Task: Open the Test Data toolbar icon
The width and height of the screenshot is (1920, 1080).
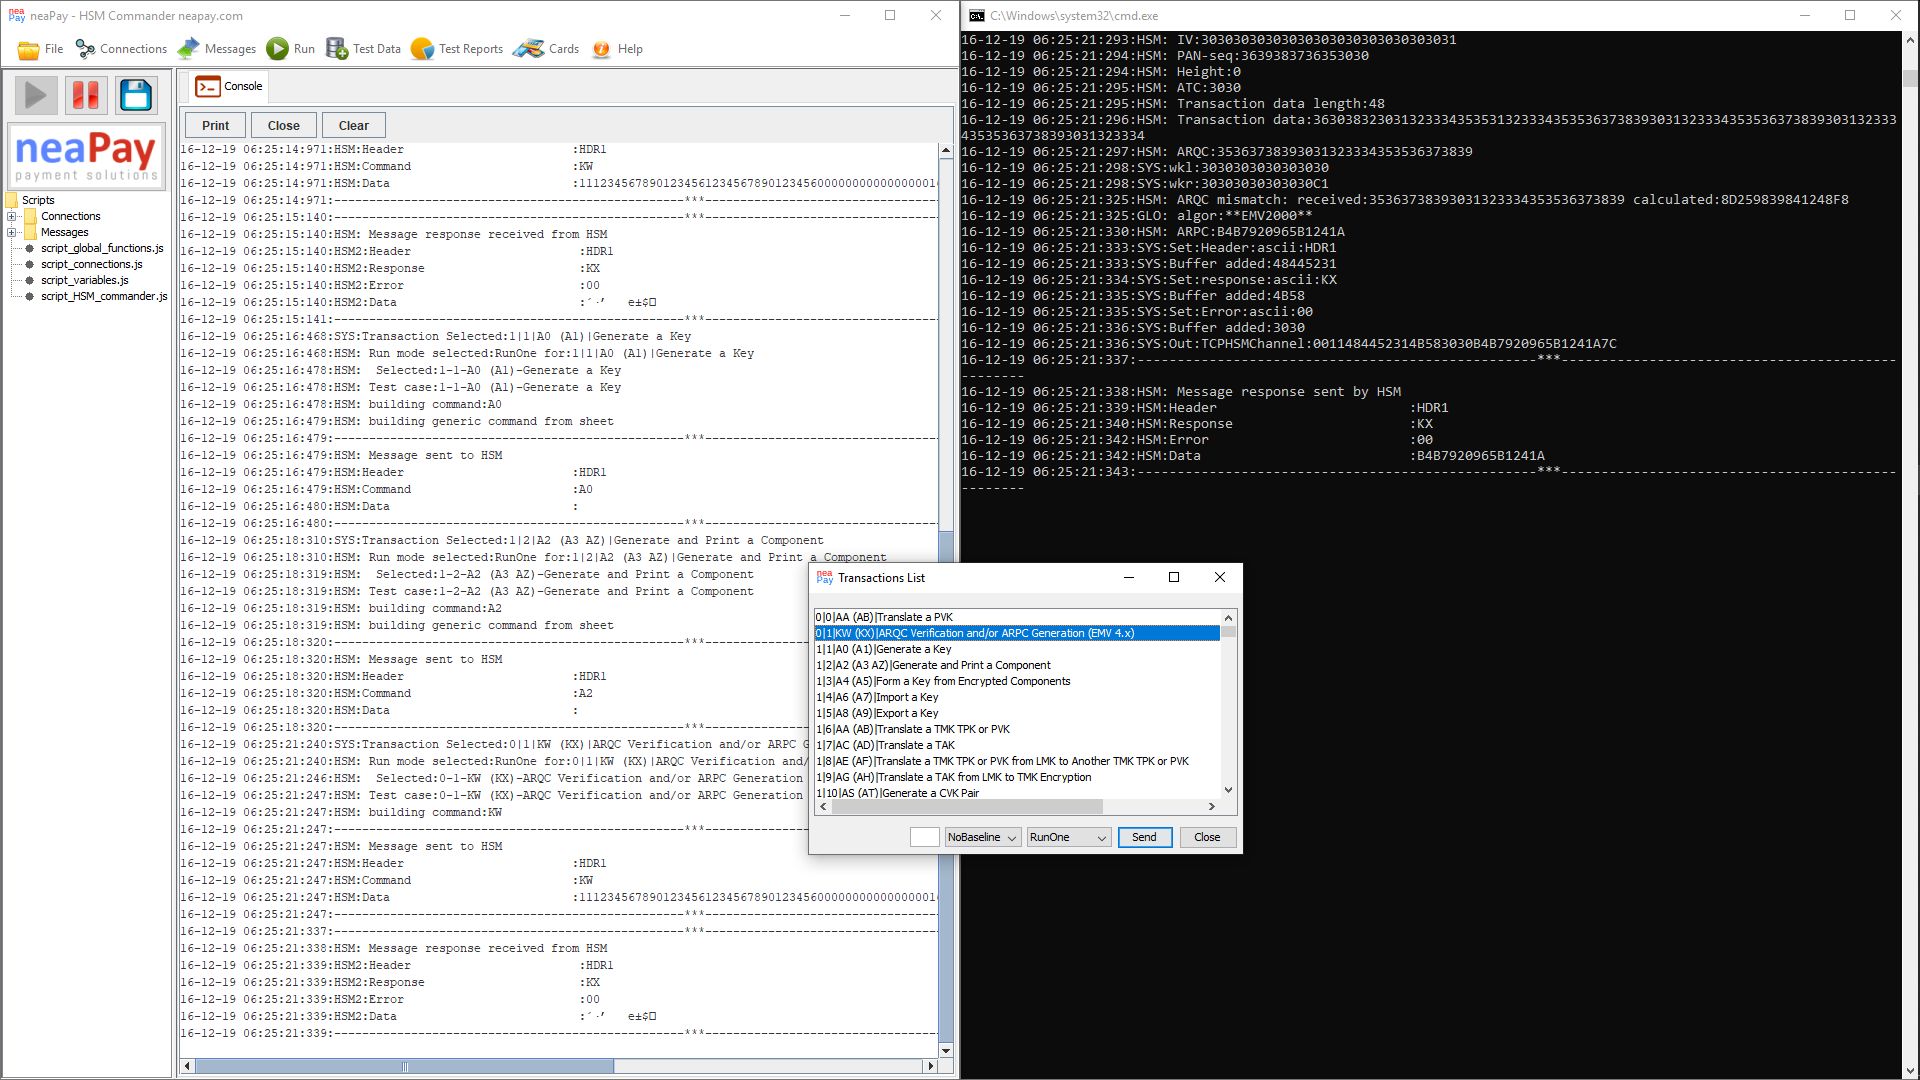Action: (x=337, y=49)
